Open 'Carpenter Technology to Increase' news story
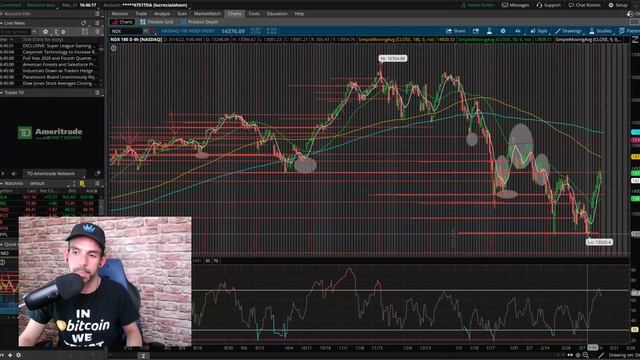 pyautogui.click(x=59, y=52)
